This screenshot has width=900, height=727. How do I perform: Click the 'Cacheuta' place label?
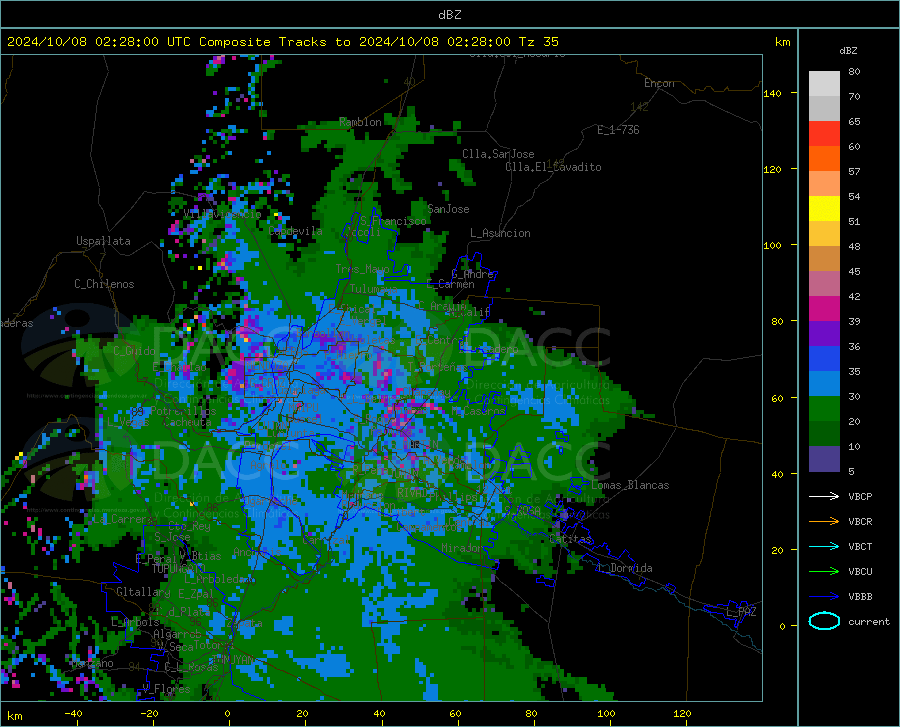click(187, 422)
